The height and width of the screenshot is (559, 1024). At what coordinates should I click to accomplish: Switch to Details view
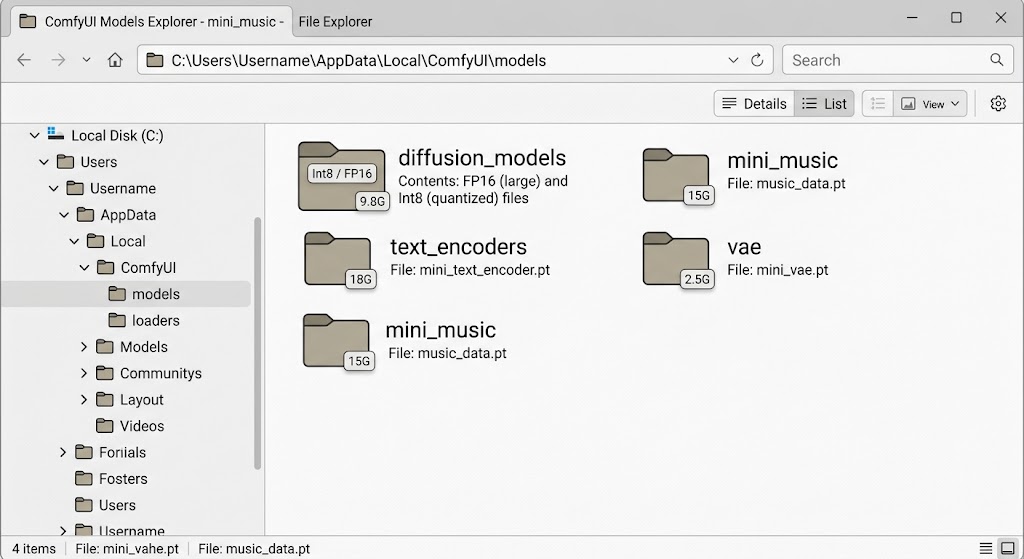click(754, 104)
